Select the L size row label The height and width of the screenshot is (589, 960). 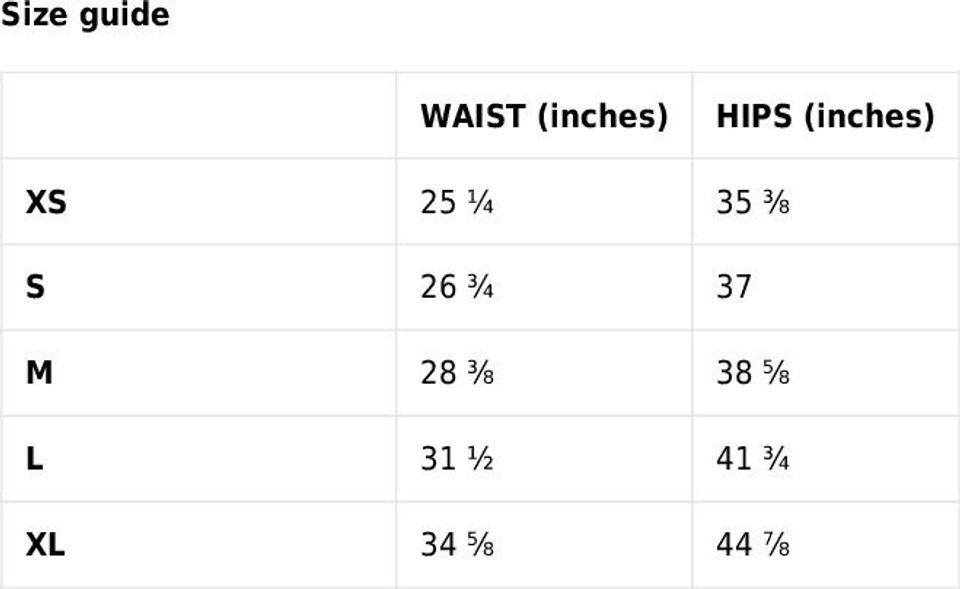pyautogui.click(x=35, y=460)
